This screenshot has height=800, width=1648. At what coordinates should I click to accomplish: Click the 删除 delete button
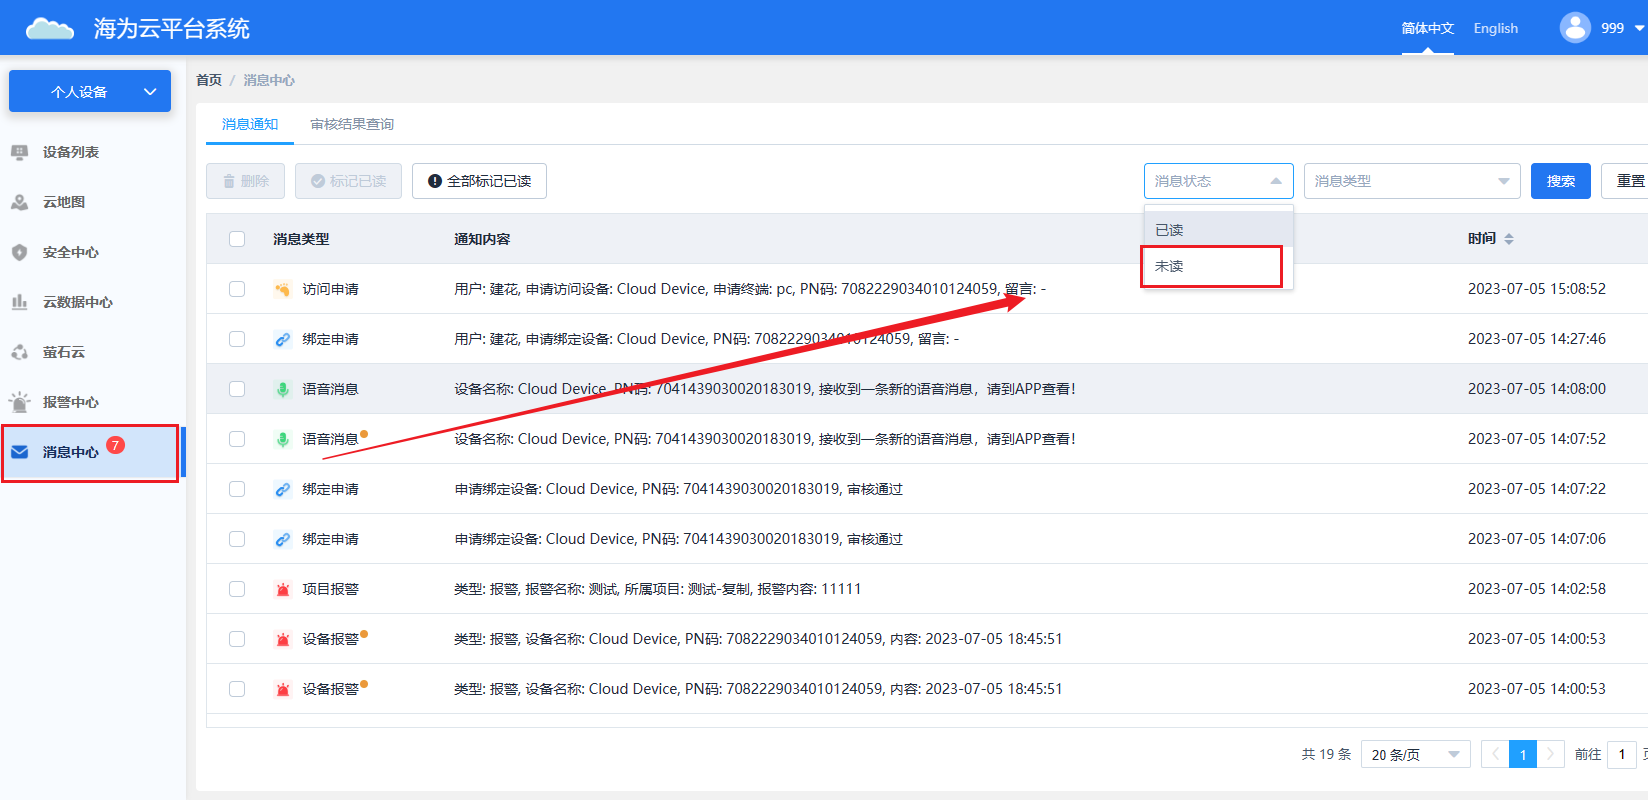coord(245,181)
